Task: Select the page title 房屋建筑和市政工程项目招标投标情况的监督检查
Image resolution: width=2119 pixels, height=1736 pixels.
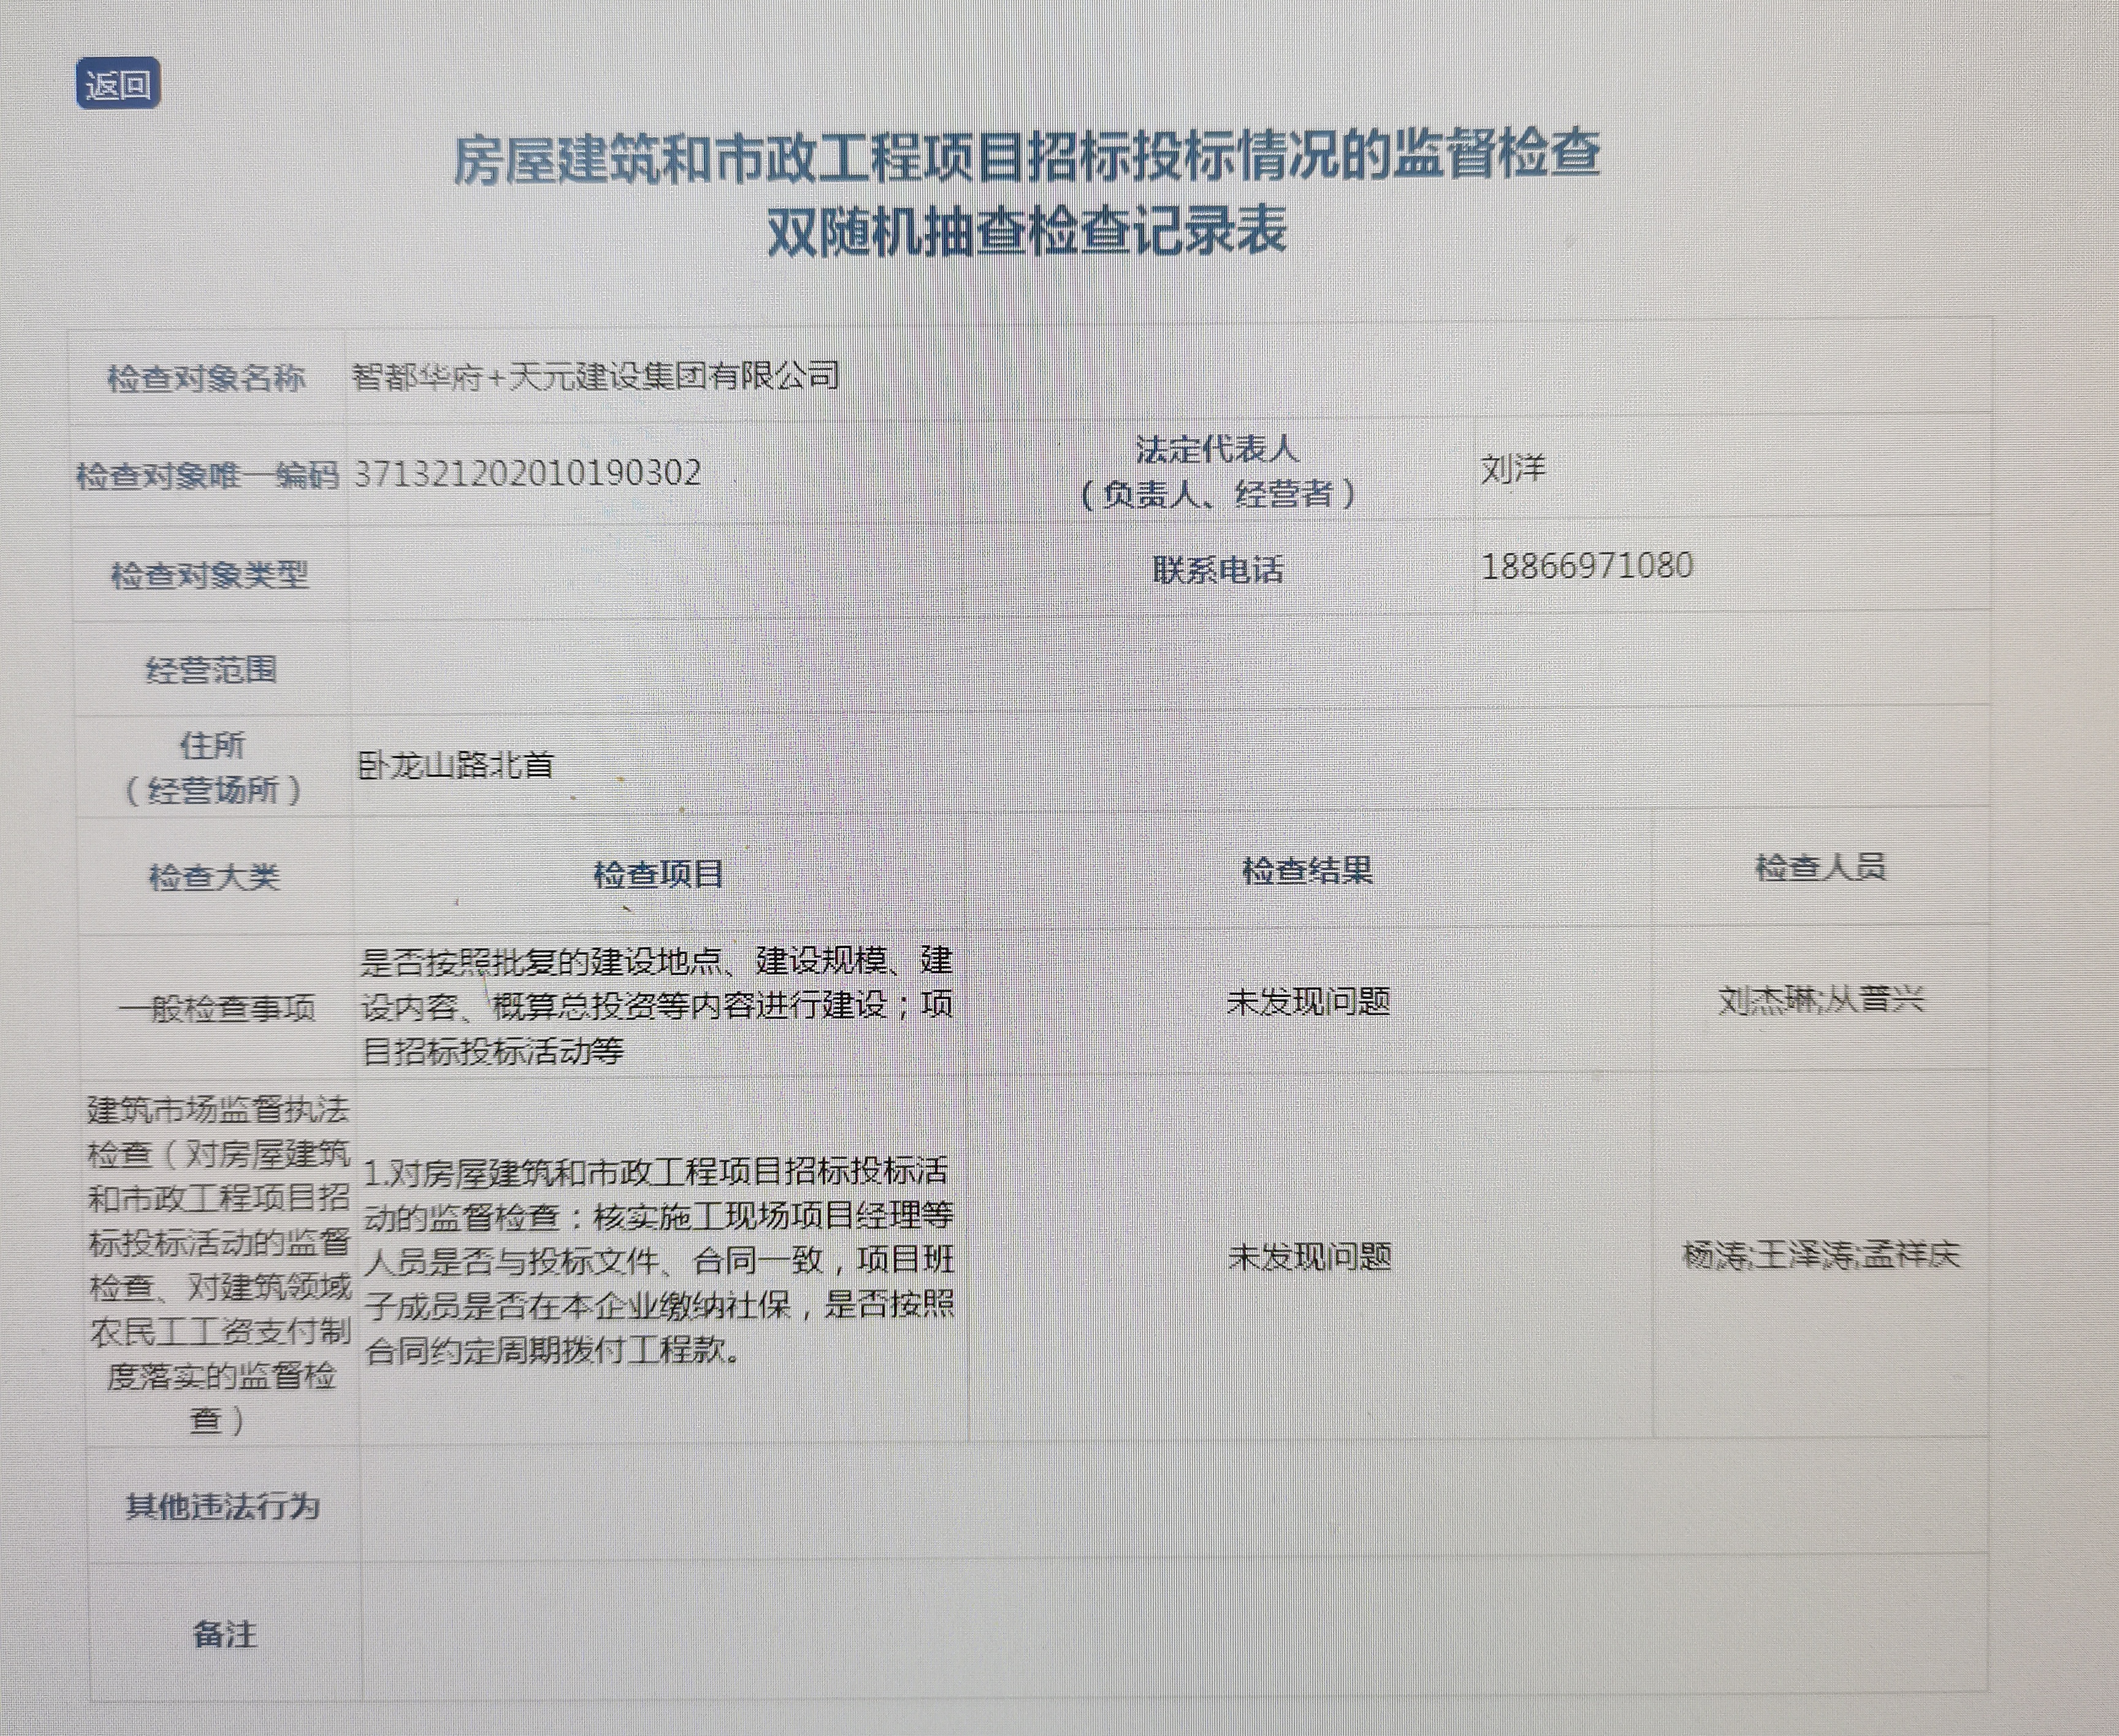Action: point(1027,158)
